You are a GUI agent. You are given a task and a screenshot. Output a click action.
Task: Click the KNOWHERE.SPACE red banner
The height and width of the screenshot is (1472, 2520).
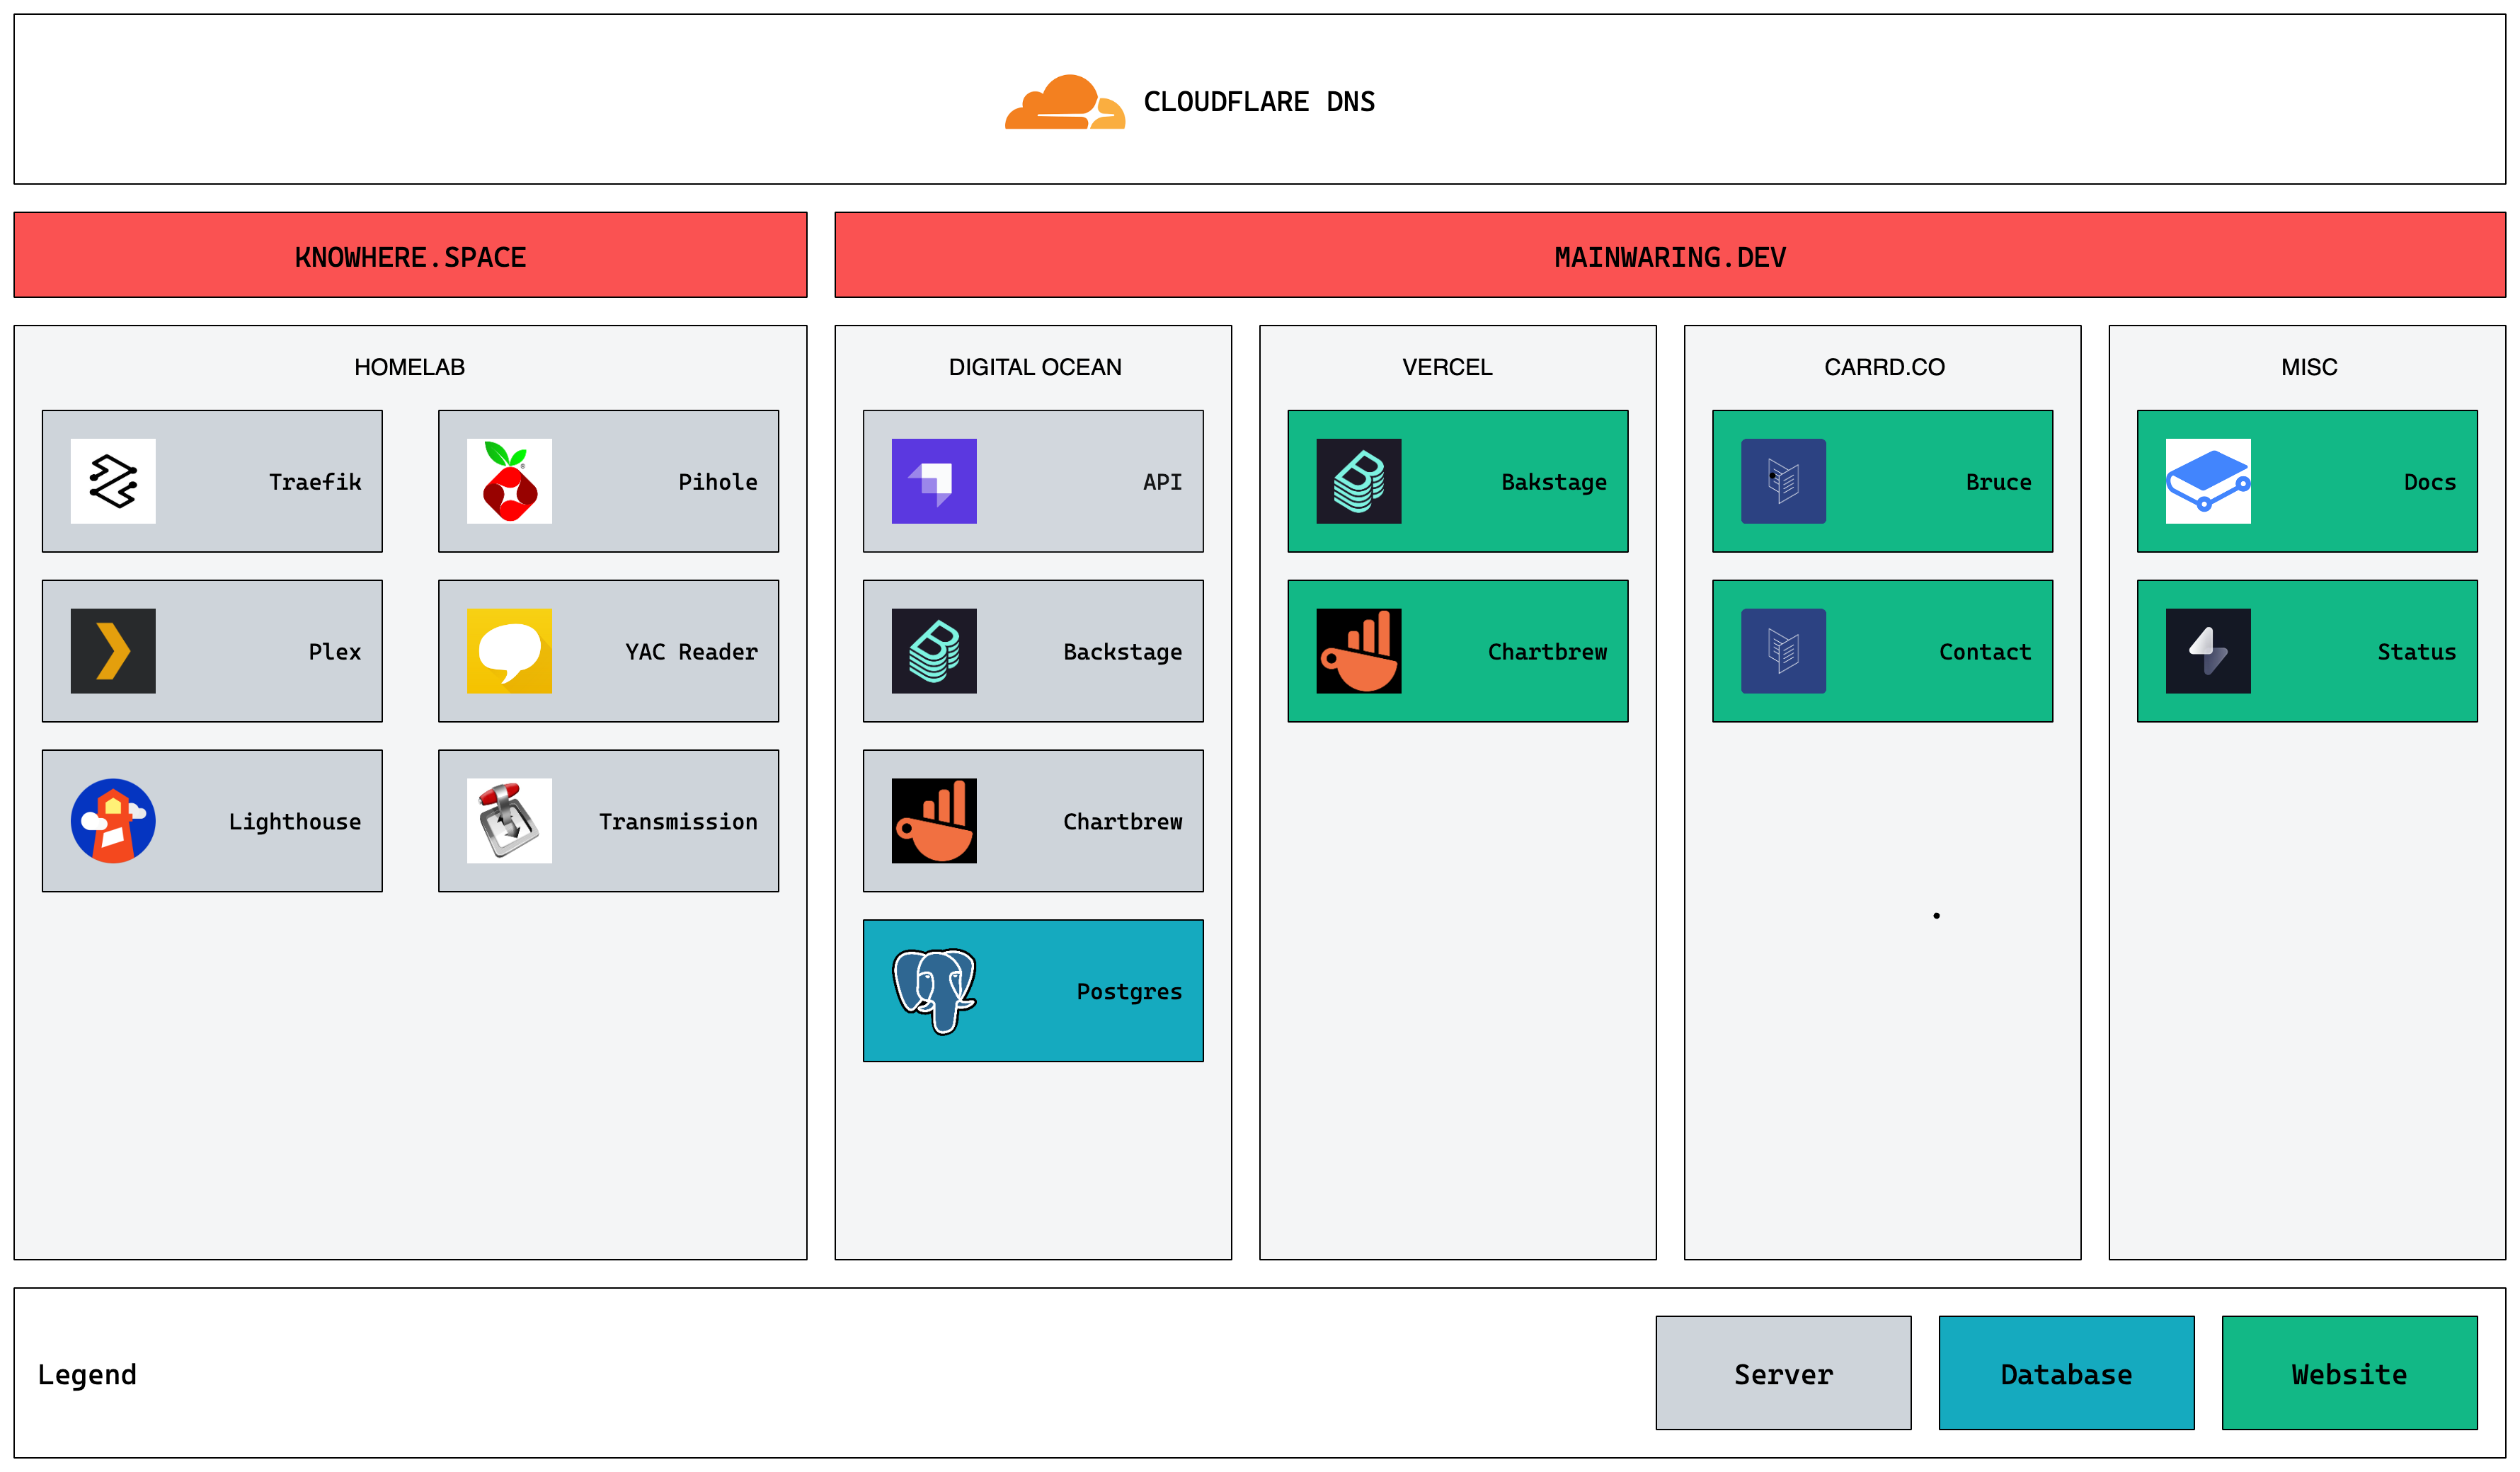(x=410, y=256)
